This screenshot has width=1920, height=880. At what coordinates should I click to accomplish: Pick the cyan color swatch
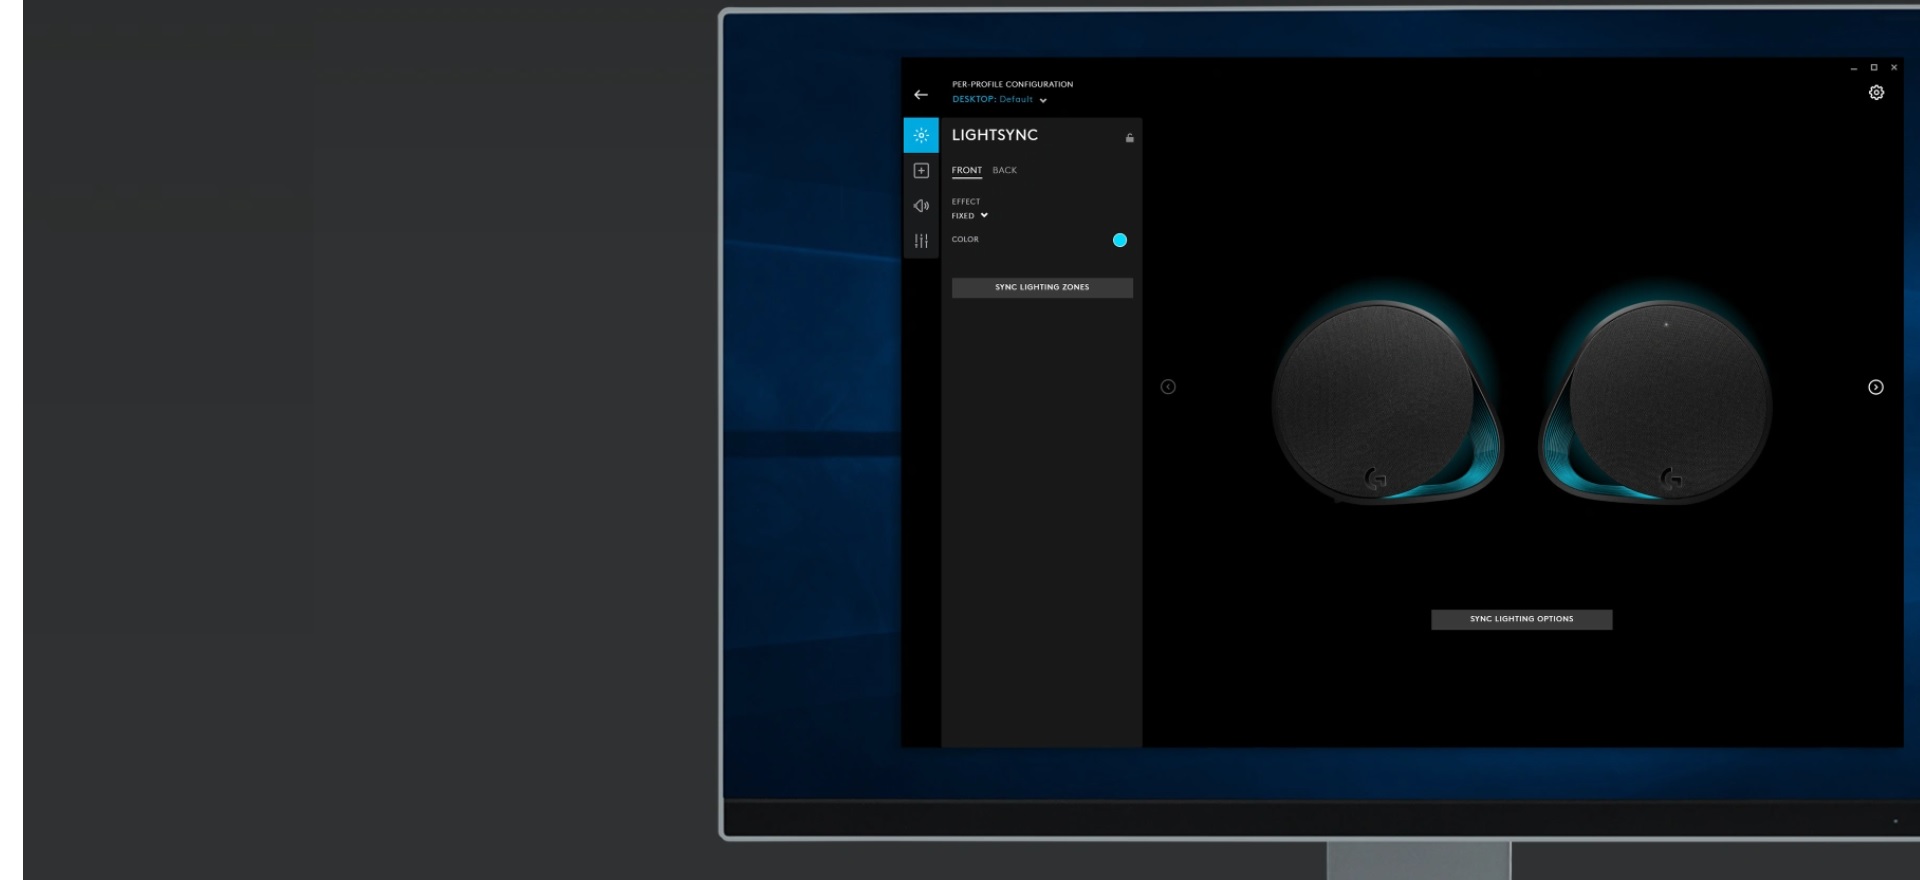pyautogui.click(x=1120, y=240)
